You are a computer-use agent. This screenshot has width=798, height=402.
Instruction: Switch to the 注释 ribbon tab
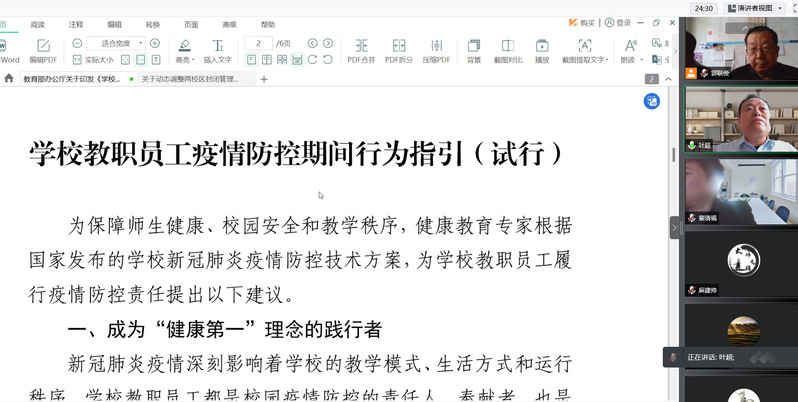point(76,23)
